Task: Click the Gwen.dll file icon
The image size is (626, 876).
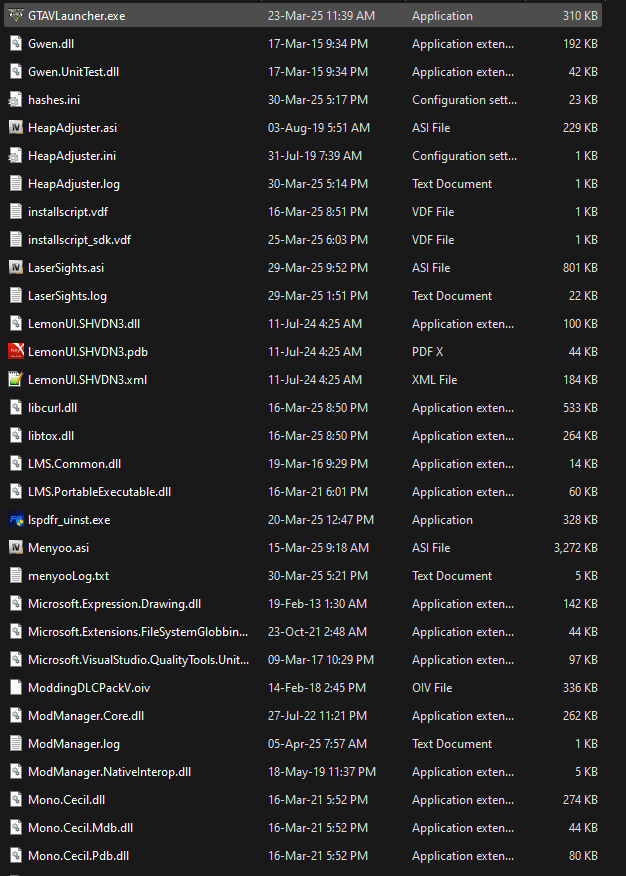Action: tap(16, 44)
